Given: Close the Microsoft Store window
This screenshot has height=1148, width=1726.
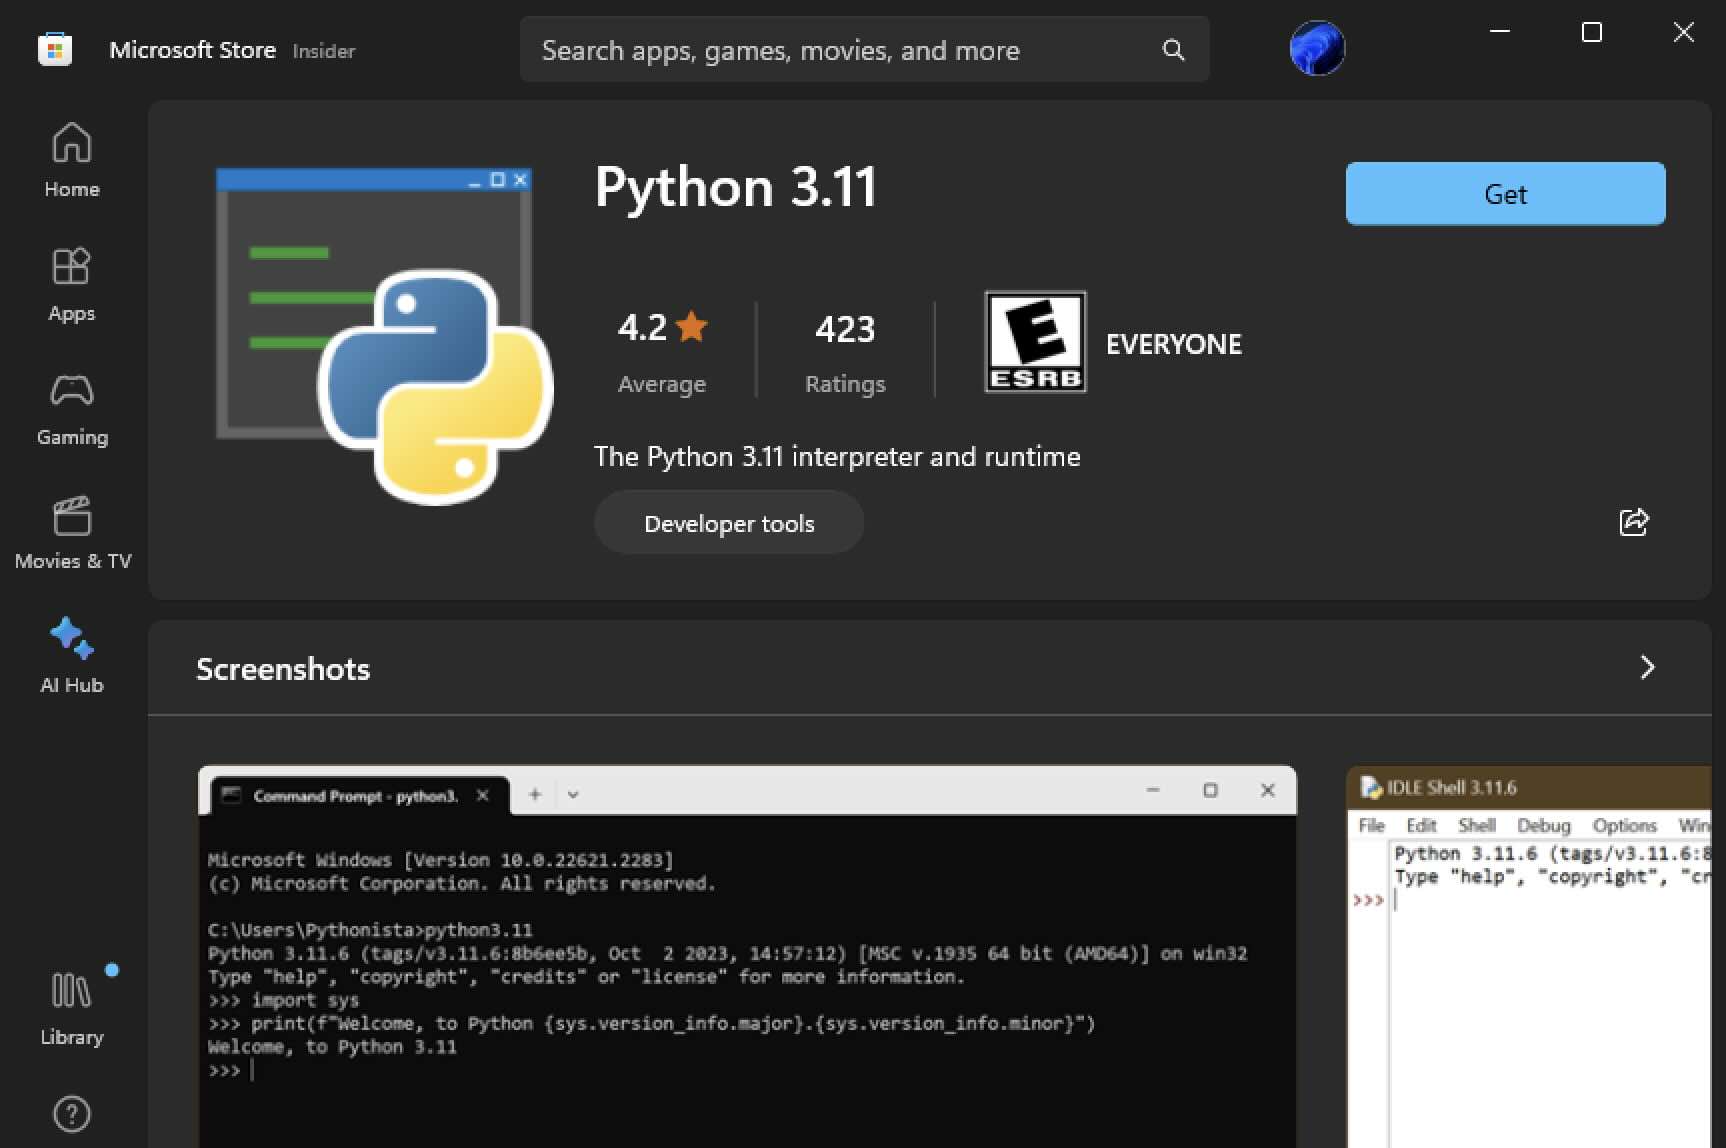Looking at the screenshot, I should (x=1684, y=32).
